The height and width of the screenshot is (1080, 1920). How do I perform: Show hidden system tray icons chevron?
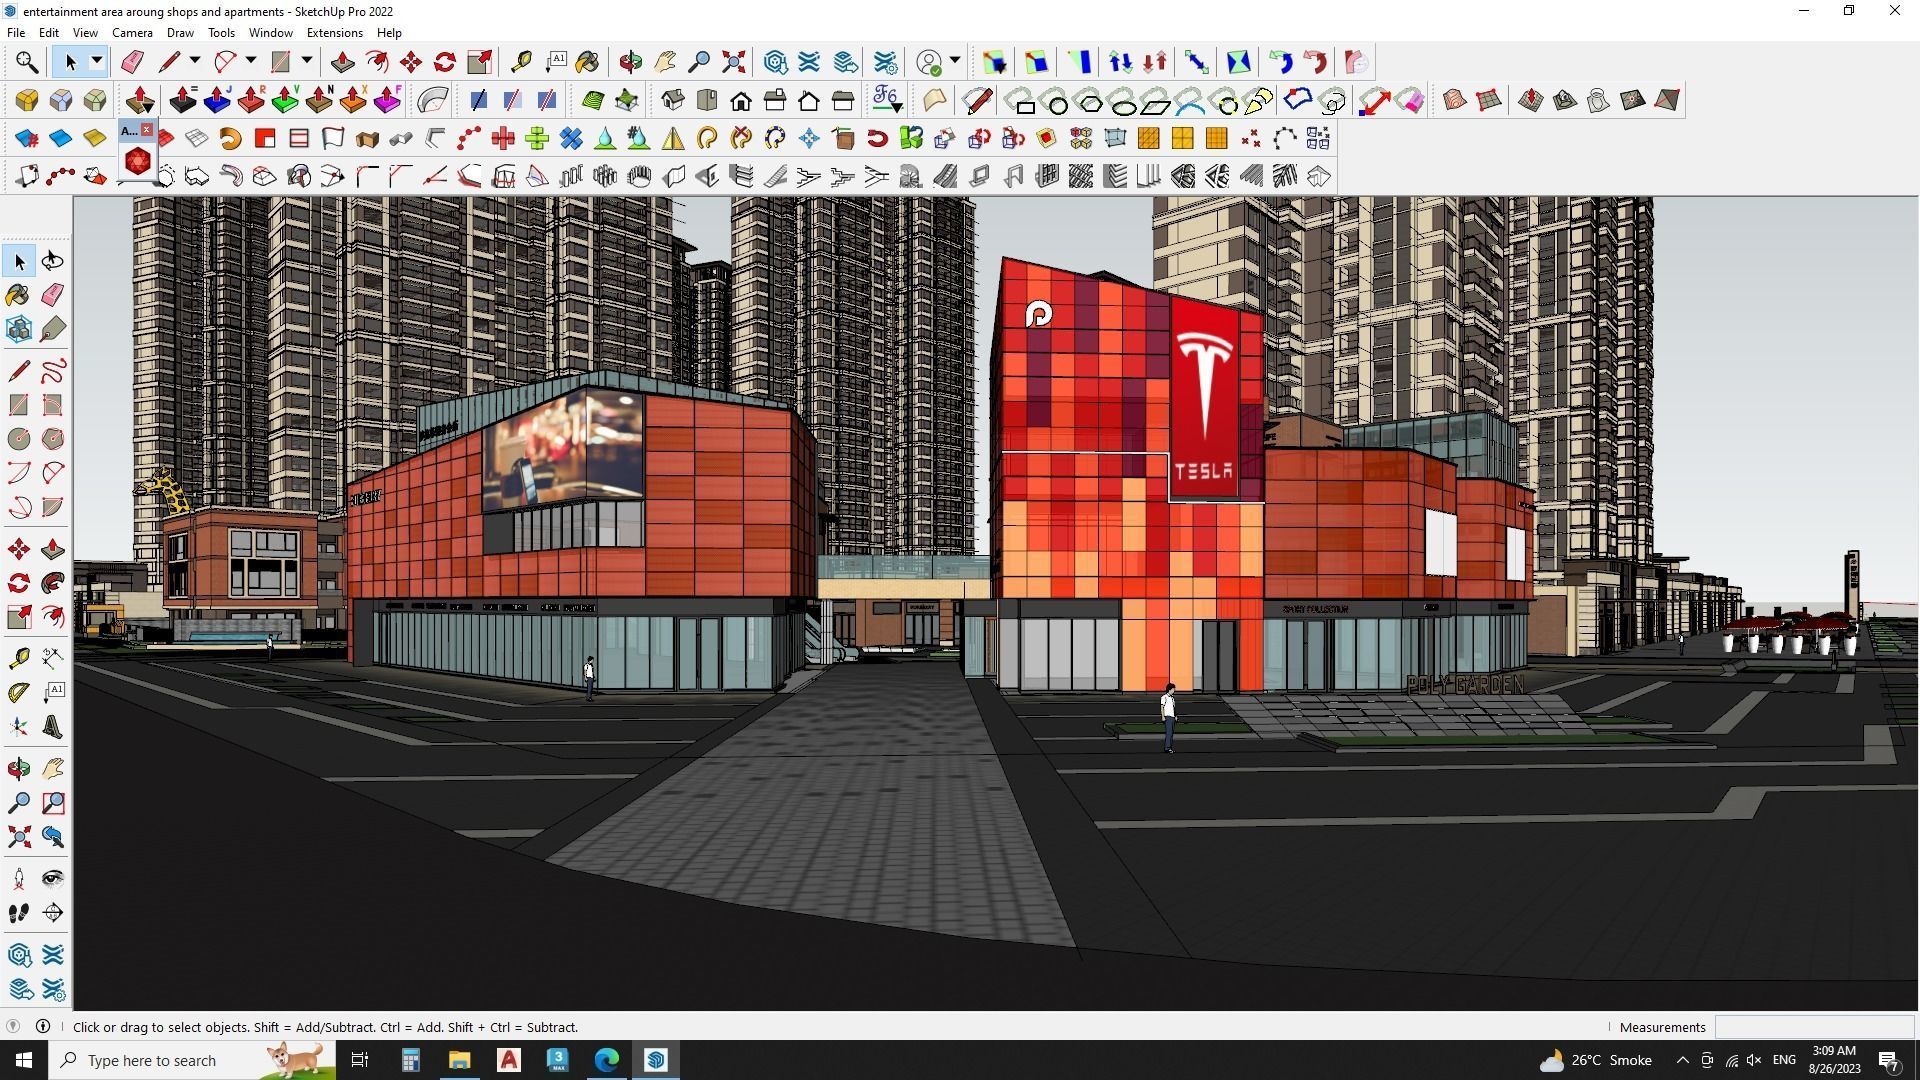point(1682,1060)
